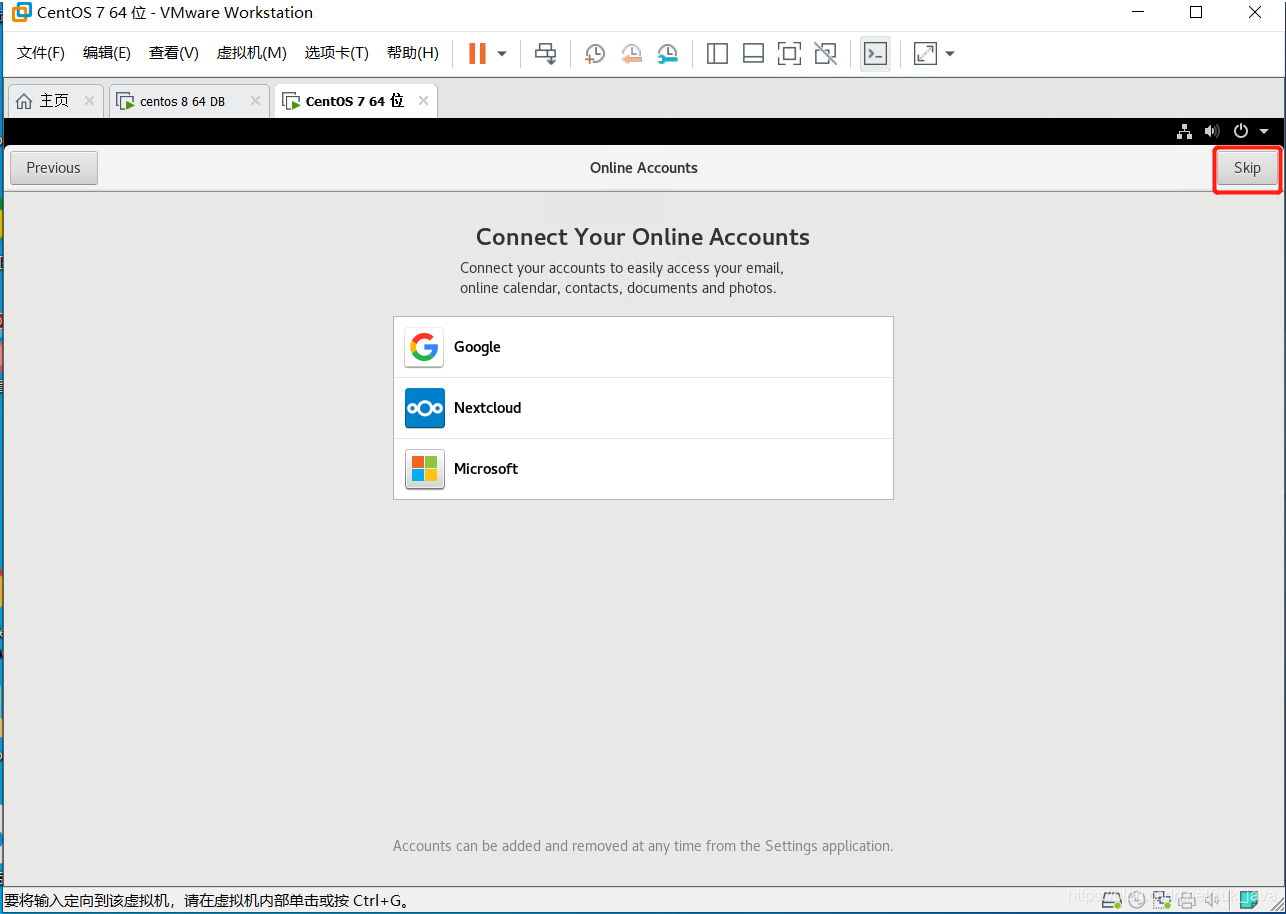Click the Connect Your Online Accounts heading

(x=643, y=237)
